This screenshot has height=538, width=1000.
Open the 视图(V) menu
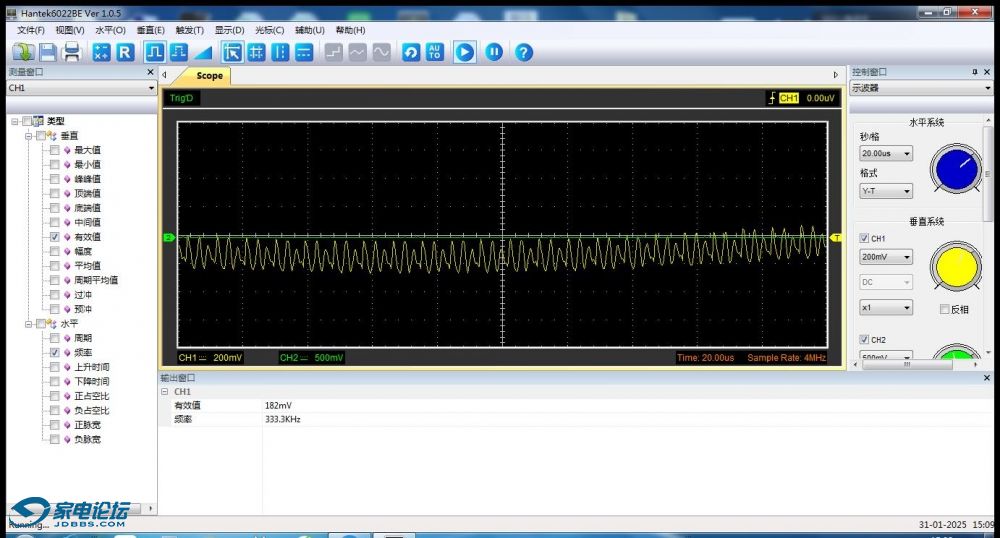pyautogui.click(x=70, y=30)
